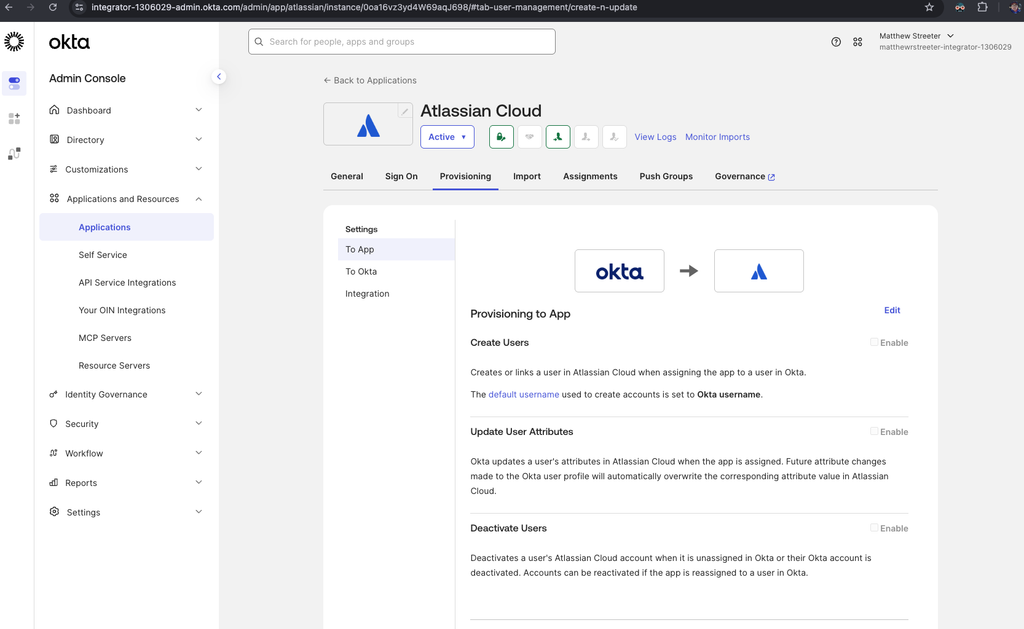Expand the Identity Governance chevron

199,394
